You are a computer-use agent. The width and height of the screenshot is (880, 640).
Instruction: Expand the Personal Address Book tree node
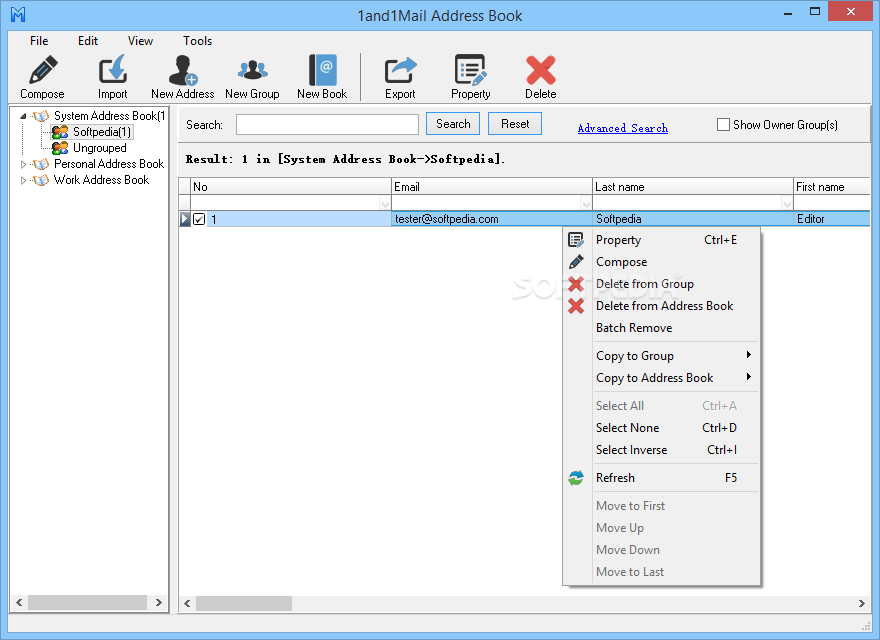23,164
